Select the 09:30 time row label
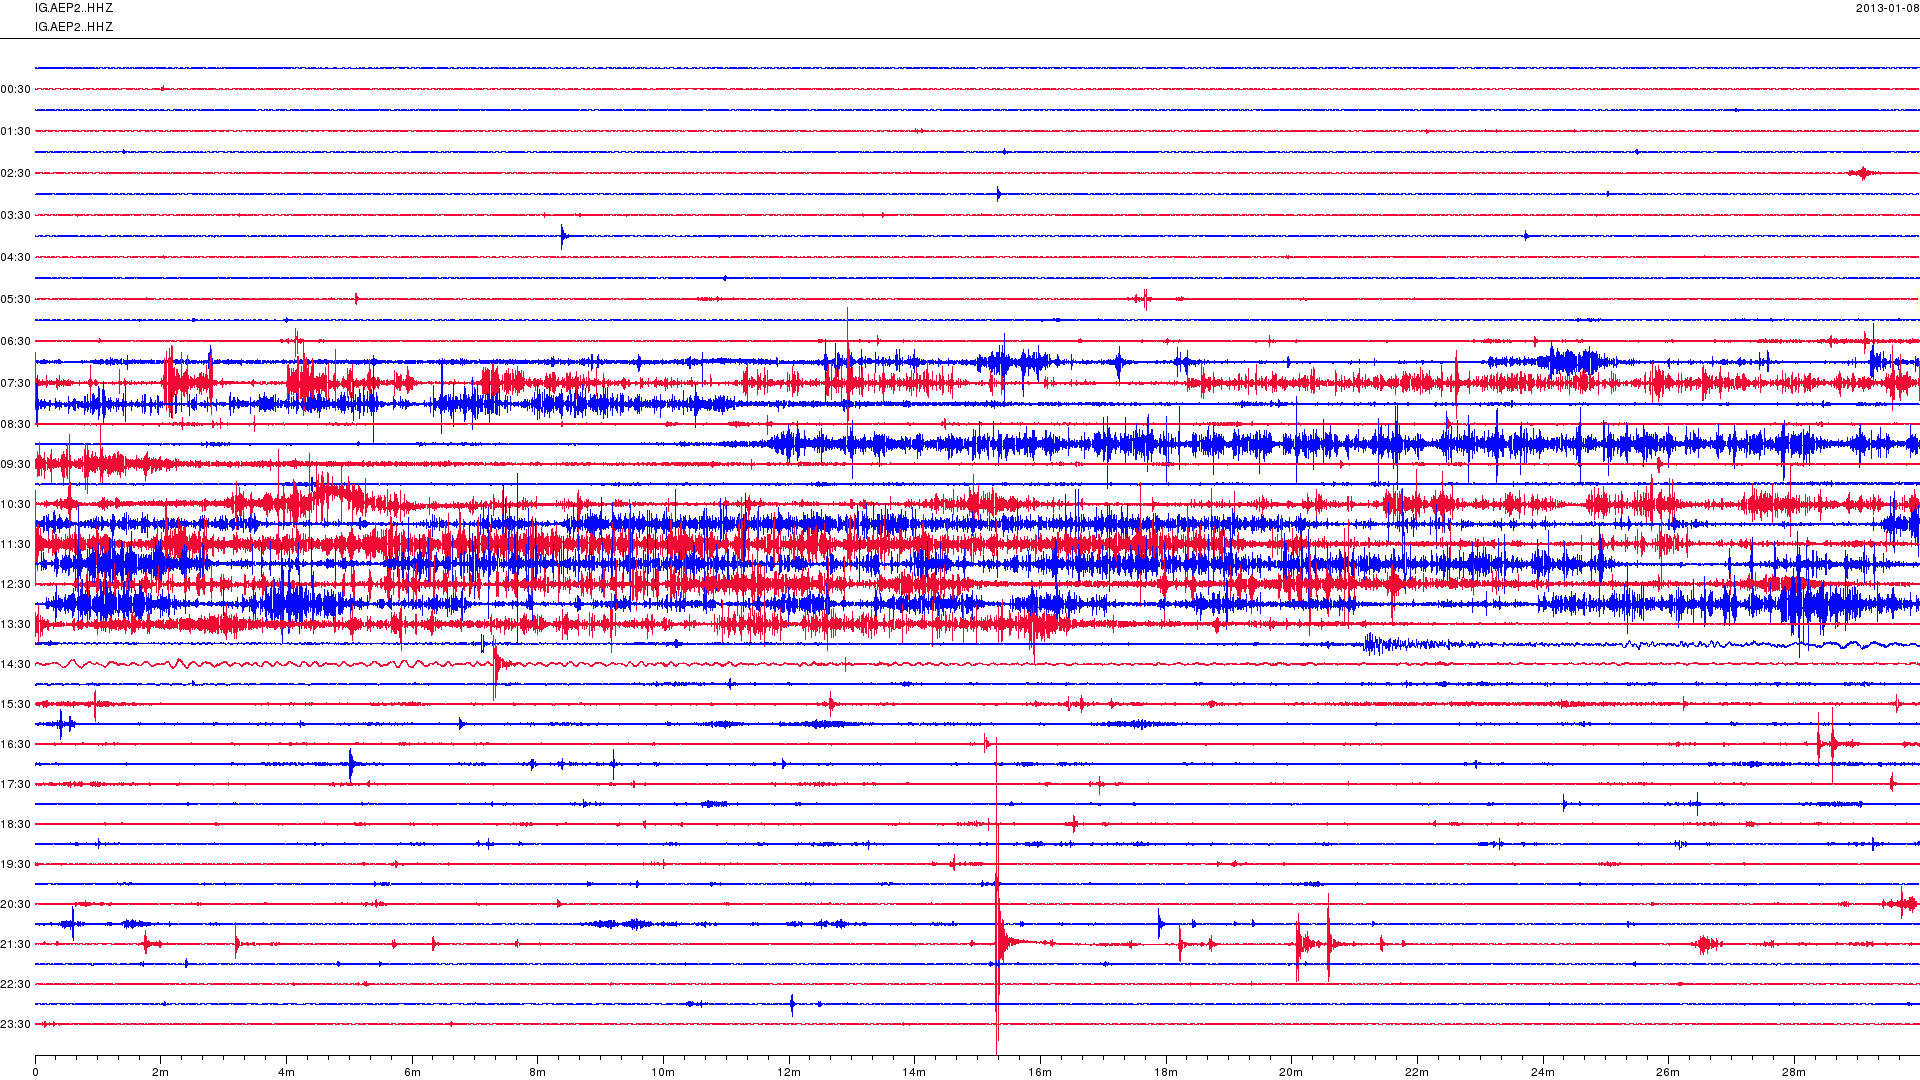 tap(16, 464)
